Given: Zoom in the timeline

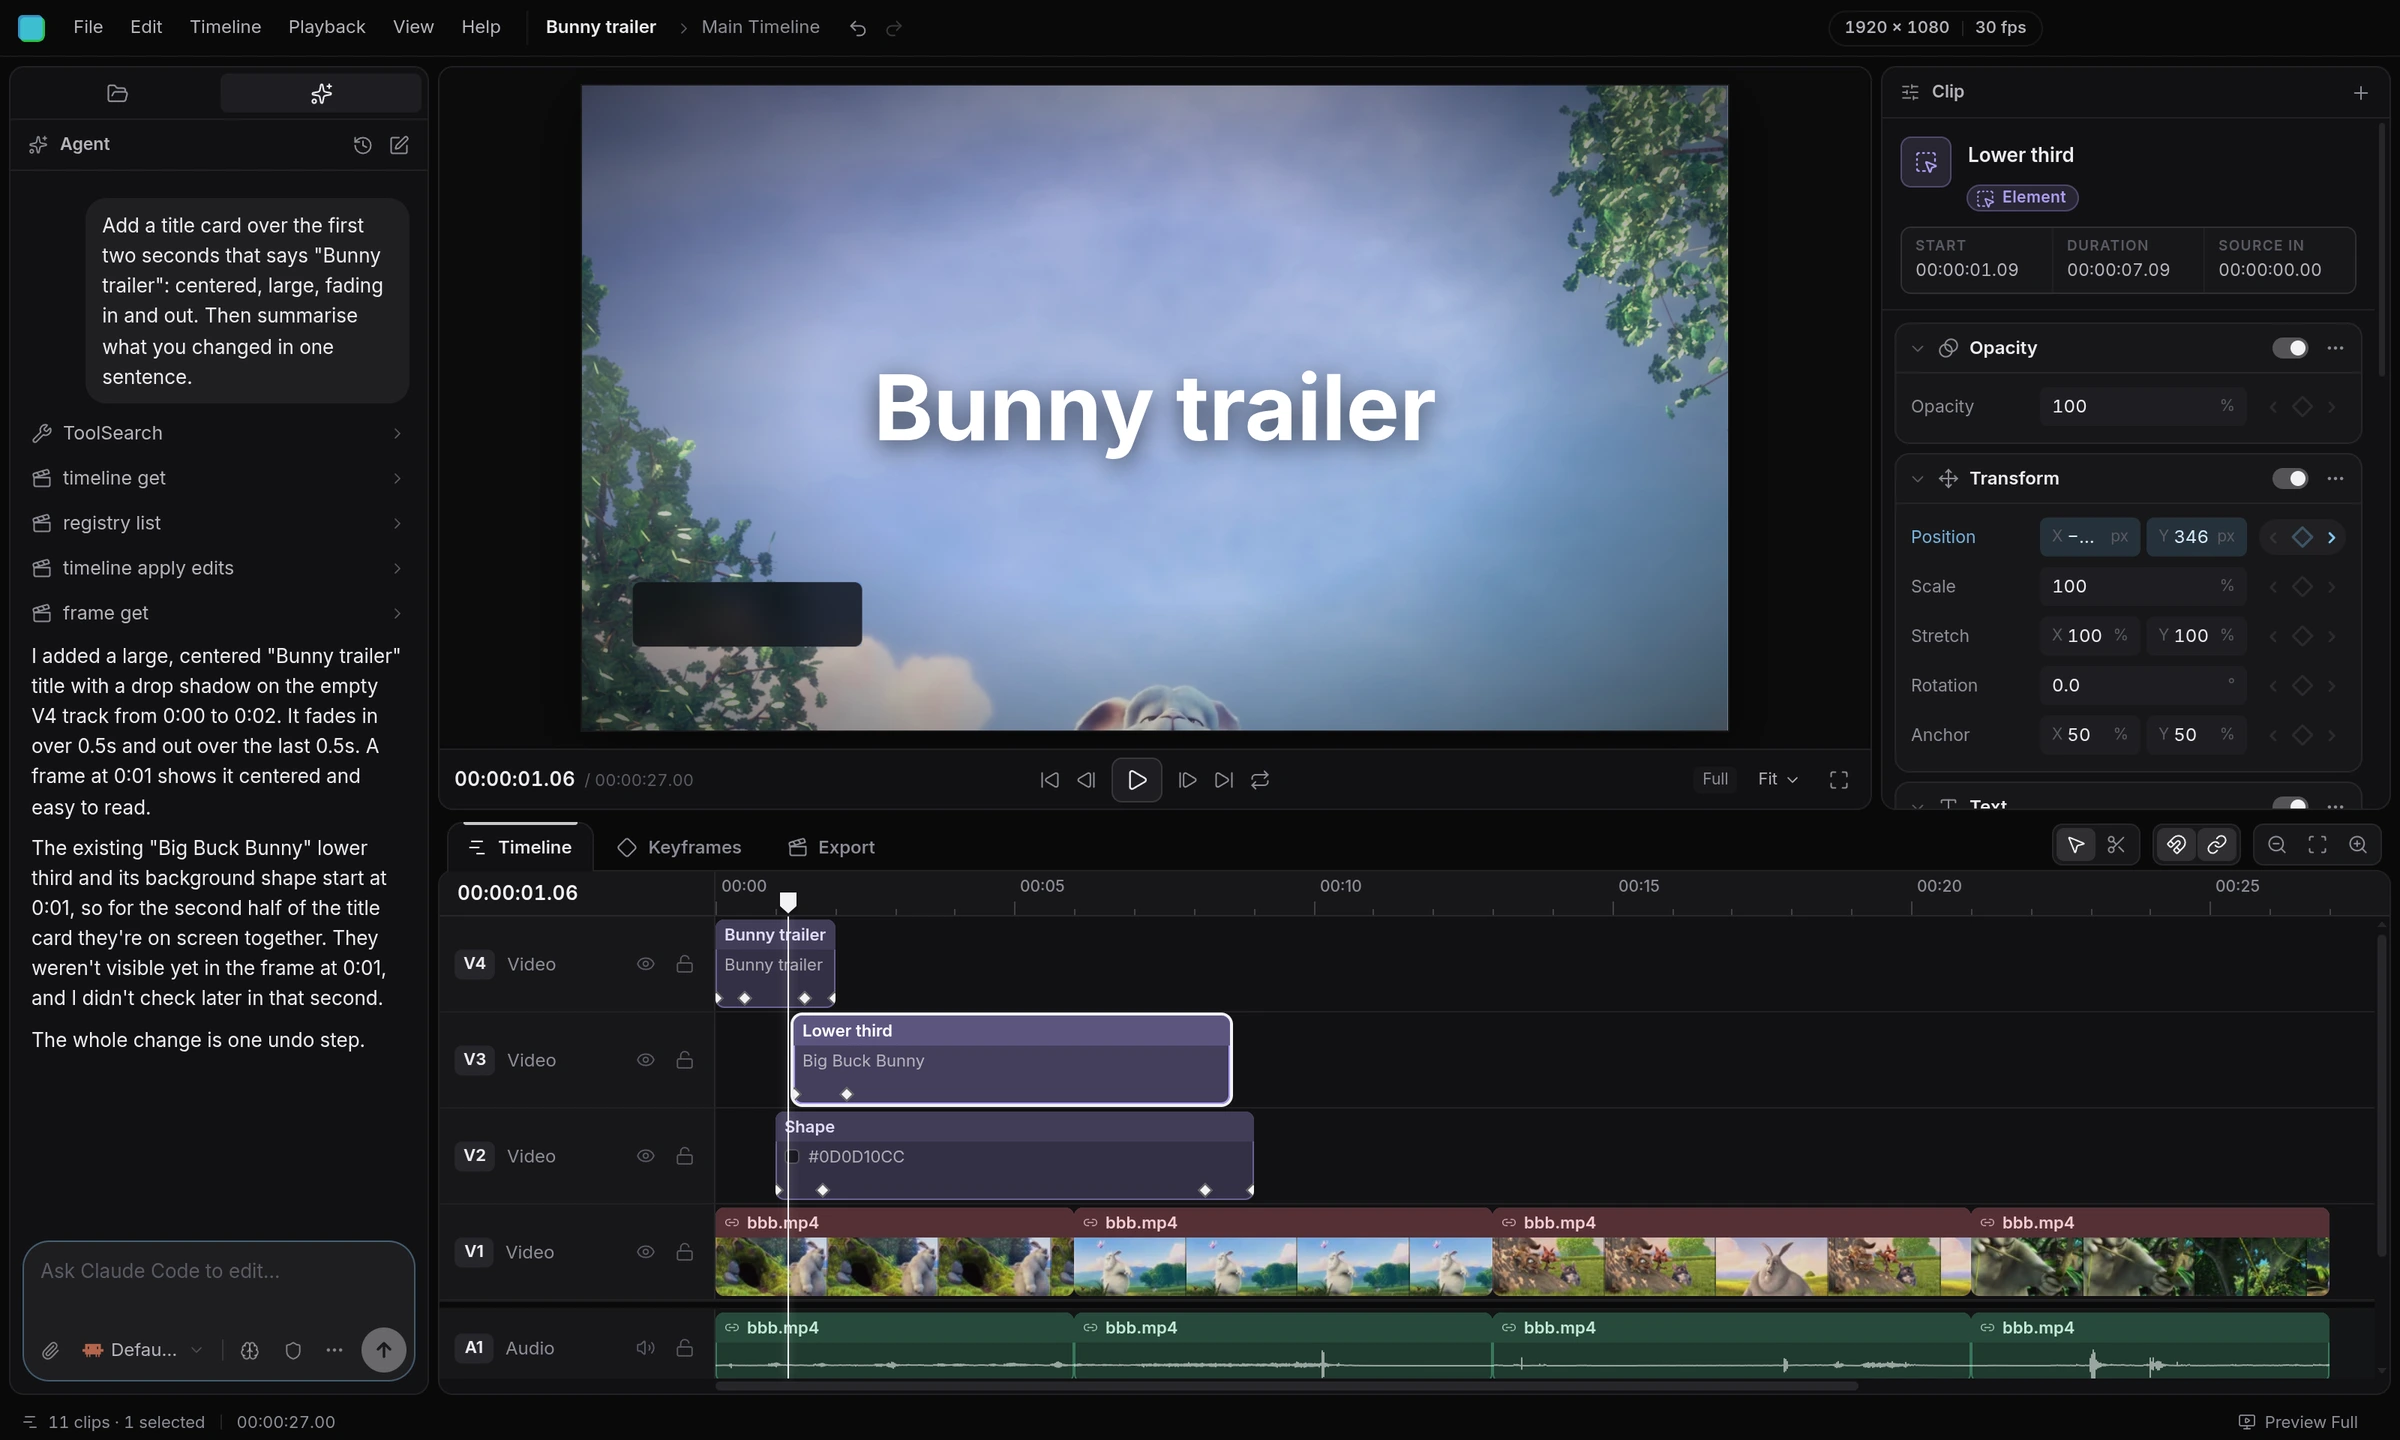Looking at the screenshot, I should pyautogui.click(x=2358, y=845).
